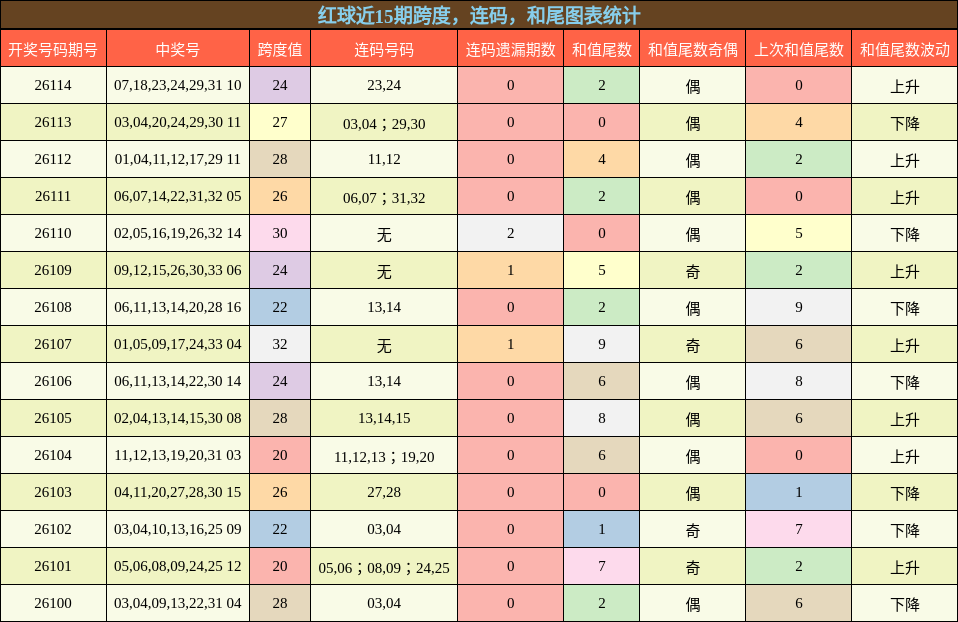Viewport: 958px width, 622px height.
Task: Select consecutive numbers 06,07;31,32
Action: pyautogui.click(x=384, y=197)
